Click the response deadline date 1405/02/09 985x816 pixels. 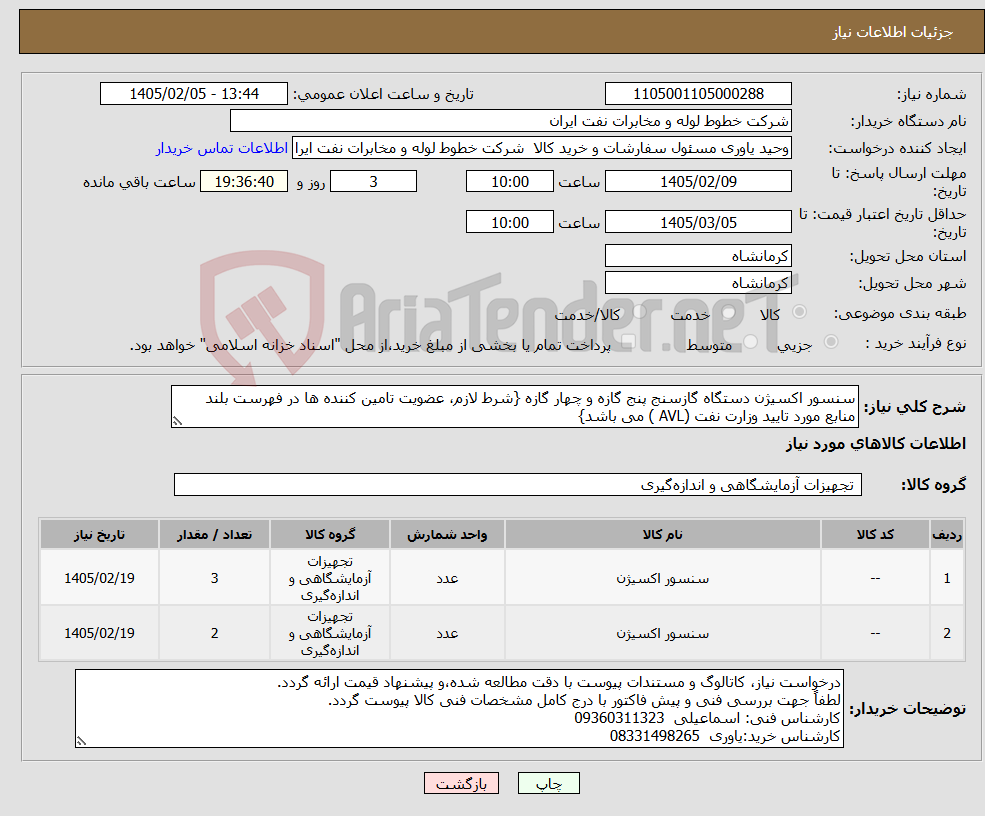coord(698,182)
